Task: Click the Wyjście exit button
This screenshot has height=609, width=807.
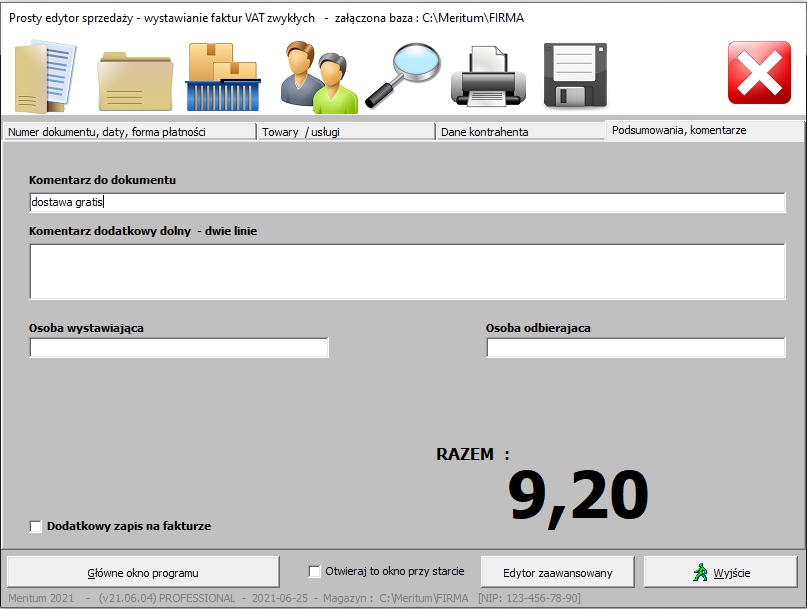Action: click(721, 573)
